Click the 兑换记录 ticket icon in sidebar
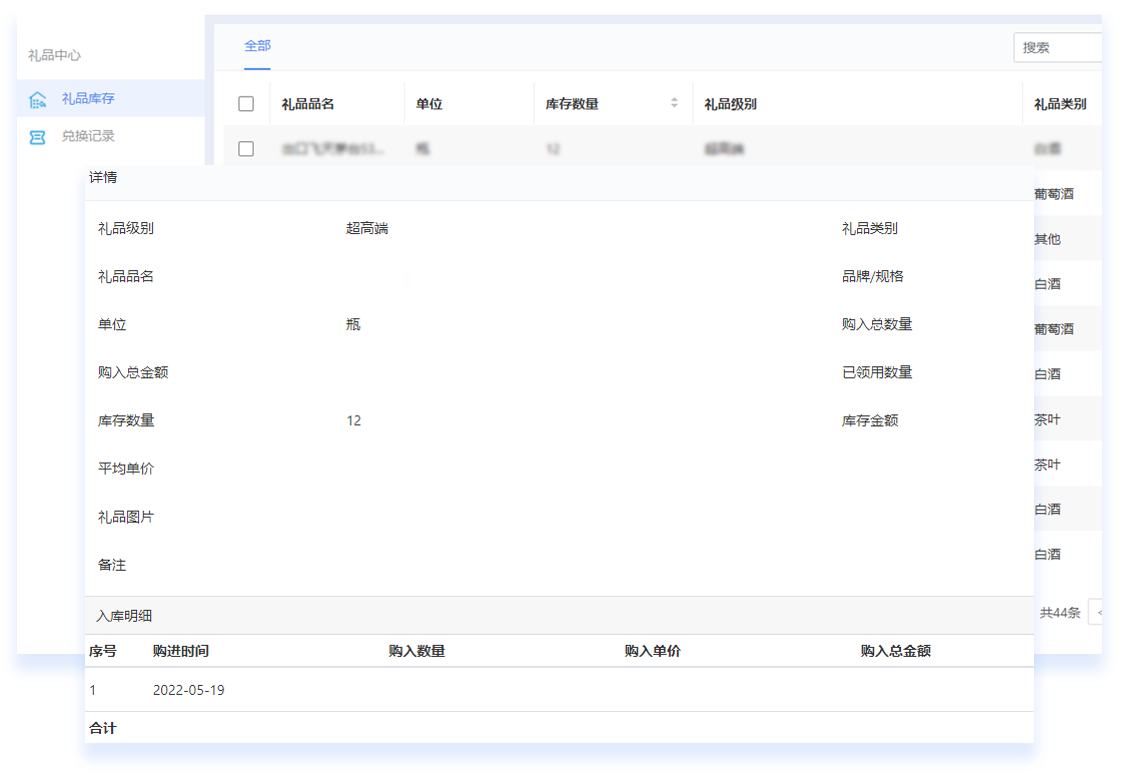 [38, 137]
